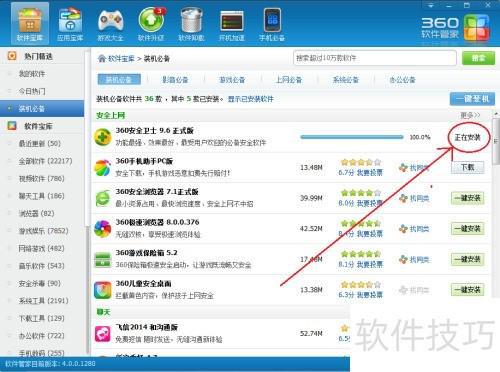Switch to the 办公必备 tab
This screenshot has width=500, height=372.
403,80
